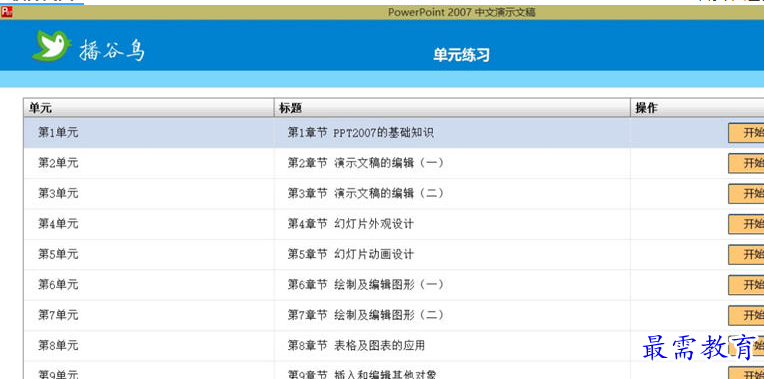Start the 第1单元 exercise with 开始 button
This screenshot has height=379, width=764.
(746, 133)
